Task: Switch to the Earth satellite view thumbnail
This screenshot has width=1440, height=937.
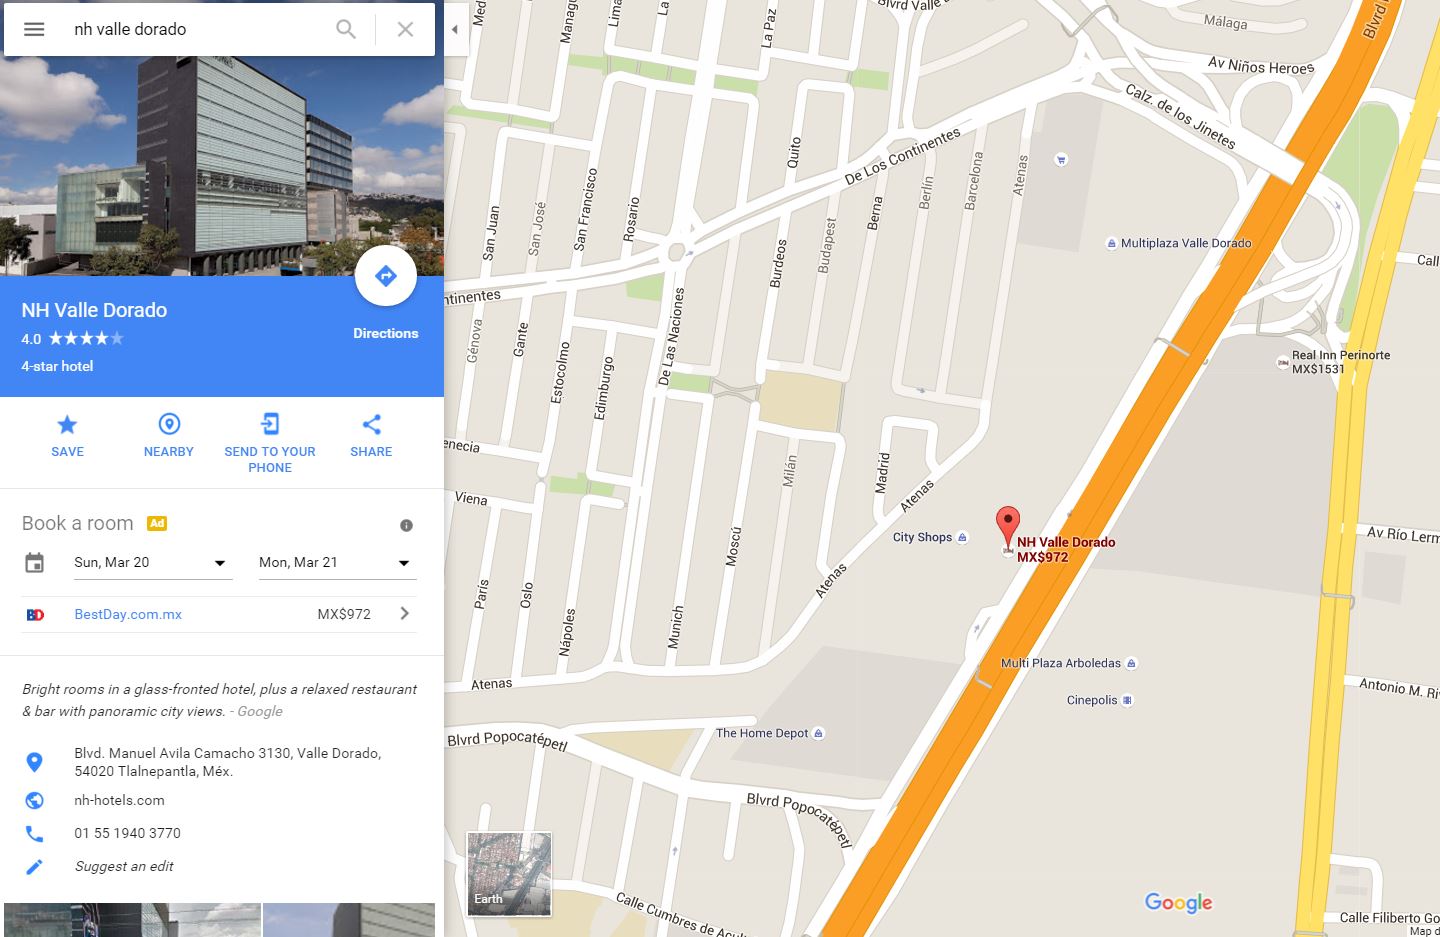Action: coord(509,874)
